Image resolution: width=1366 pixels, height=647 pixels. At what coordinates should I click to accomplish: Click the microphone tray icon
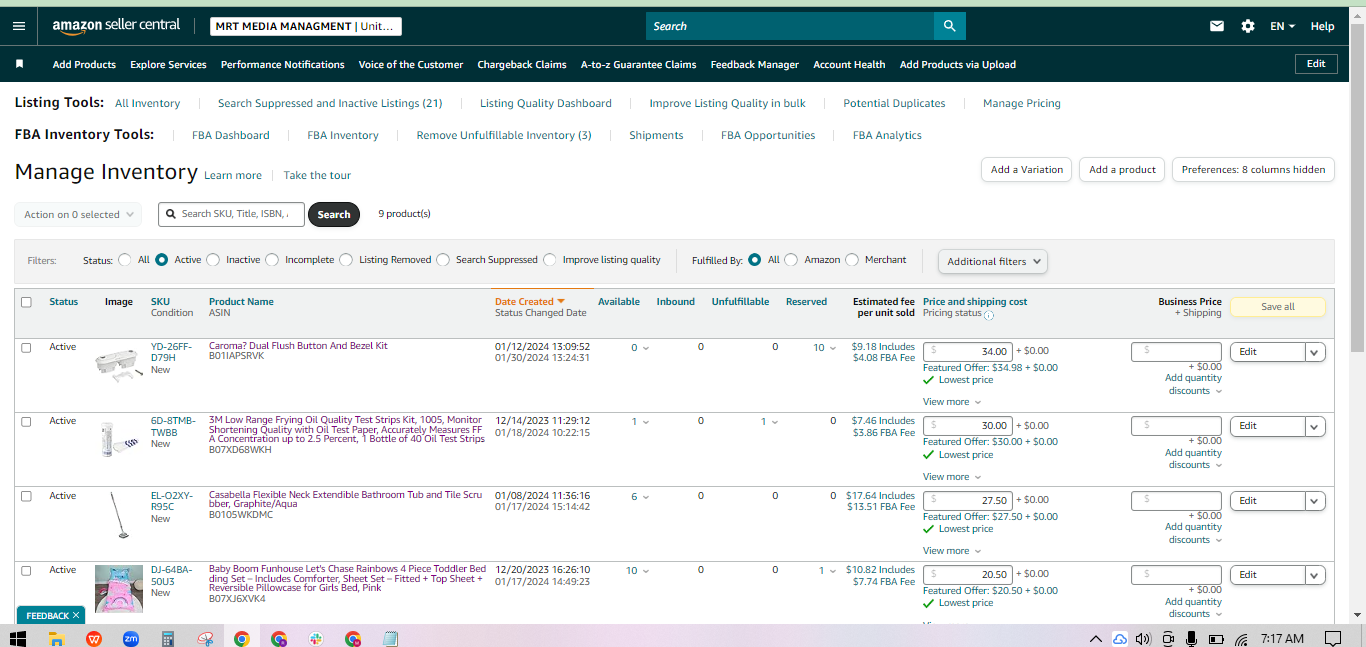click(x=1191, y=638)
